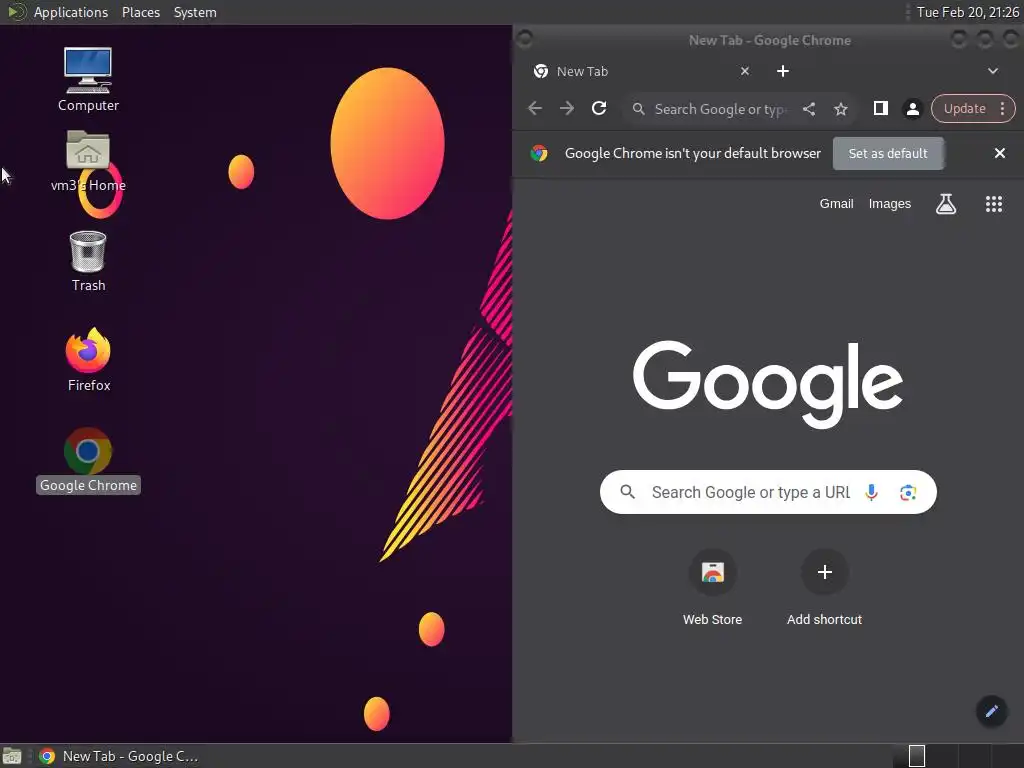The height and width of the screenshot is (768, 1024).
Task: Open Search Labs flask icon
Action: (945, 204)
